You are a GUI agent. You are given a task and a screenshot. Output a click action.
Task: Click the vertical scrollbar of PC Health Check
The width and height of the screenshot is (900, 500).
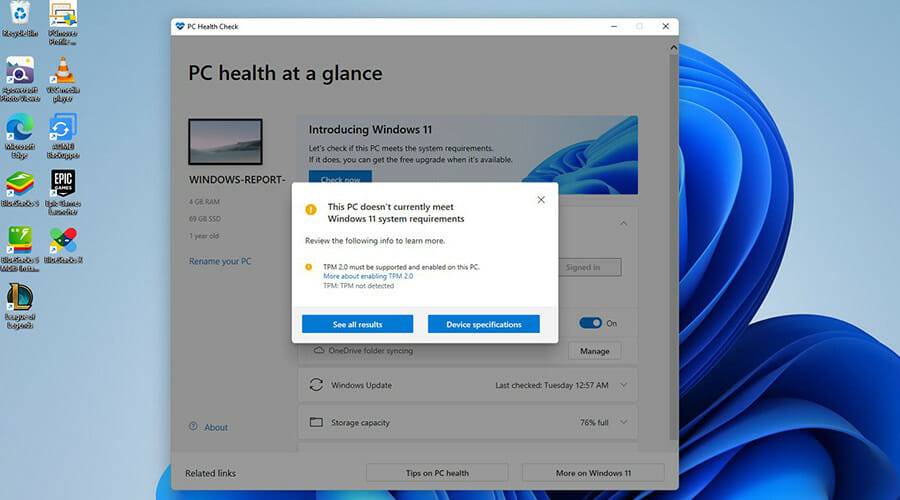(673, 247)
